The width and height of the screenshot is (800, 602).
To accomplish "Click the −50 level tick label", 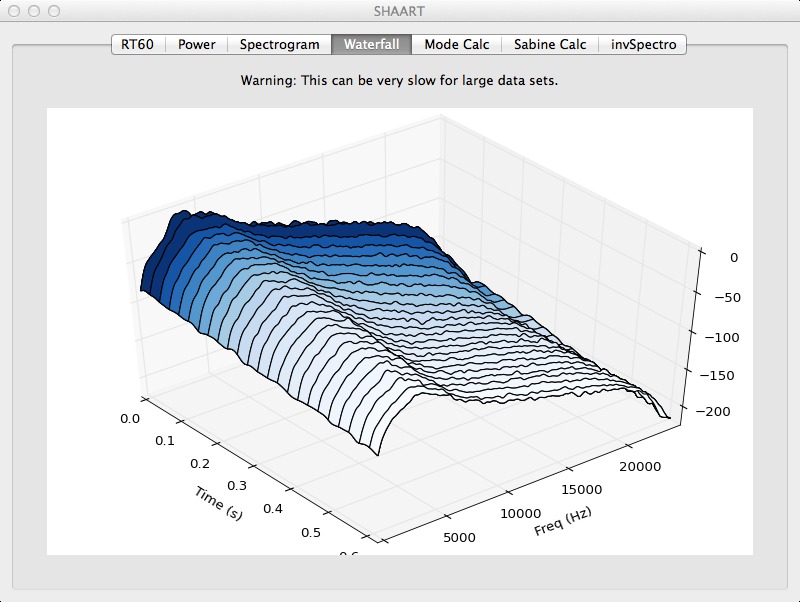I will [x=728, y=297].
